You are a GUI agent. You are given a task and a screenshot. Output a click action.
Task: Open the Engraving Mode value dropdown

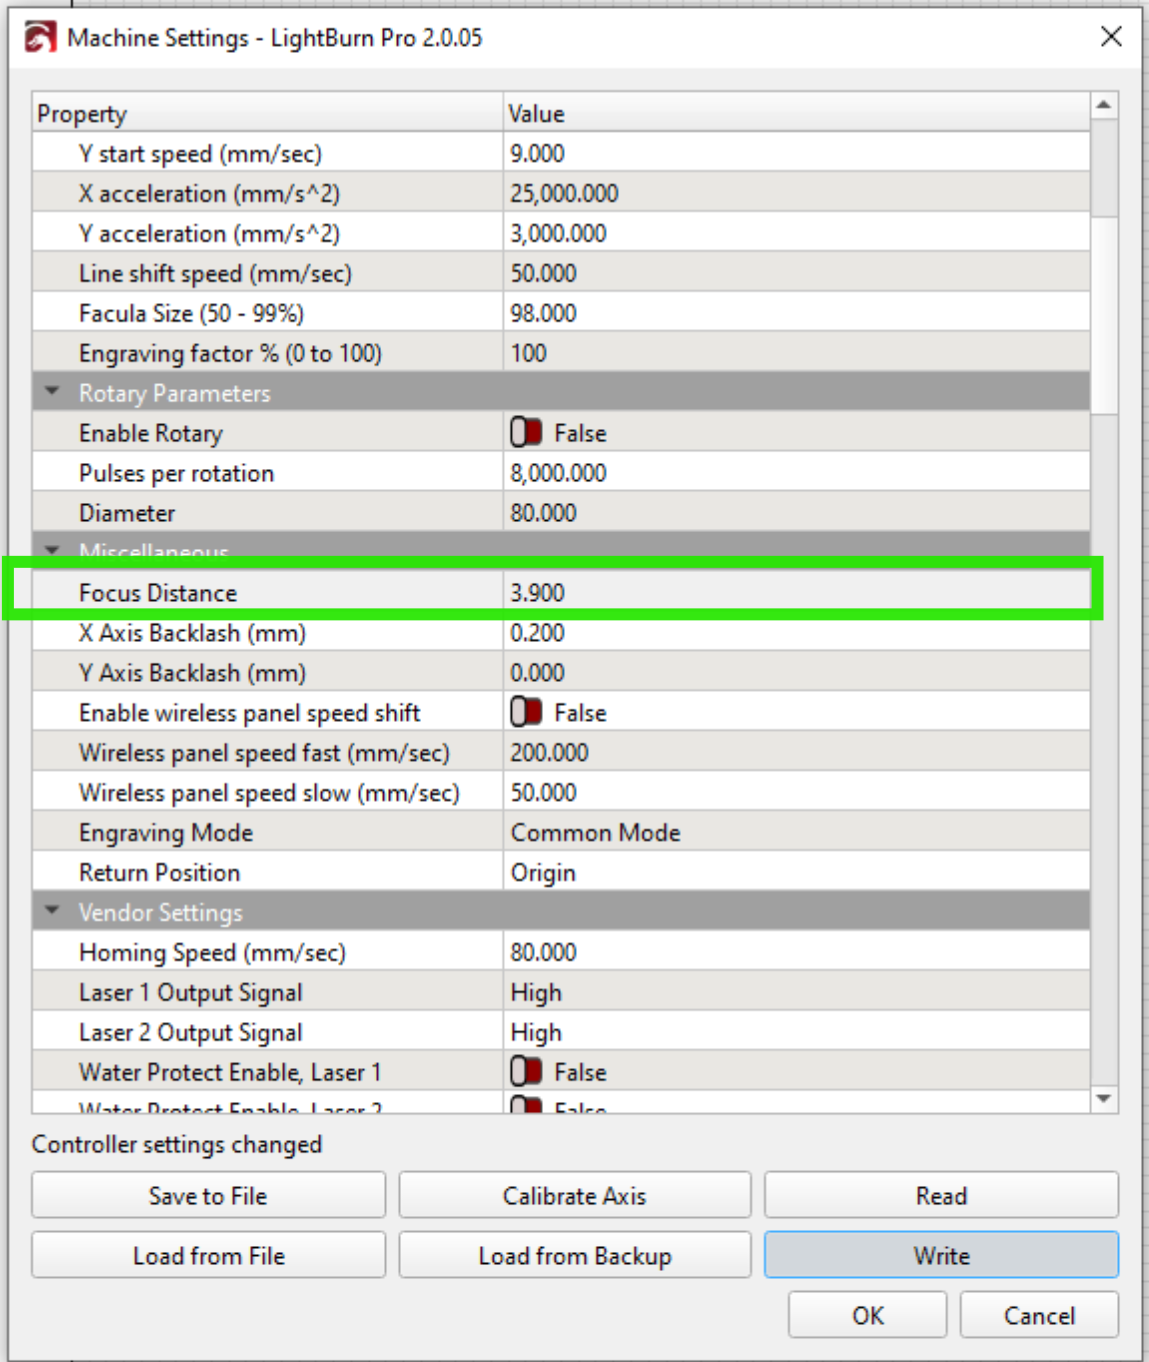click(x=795, y=833)
